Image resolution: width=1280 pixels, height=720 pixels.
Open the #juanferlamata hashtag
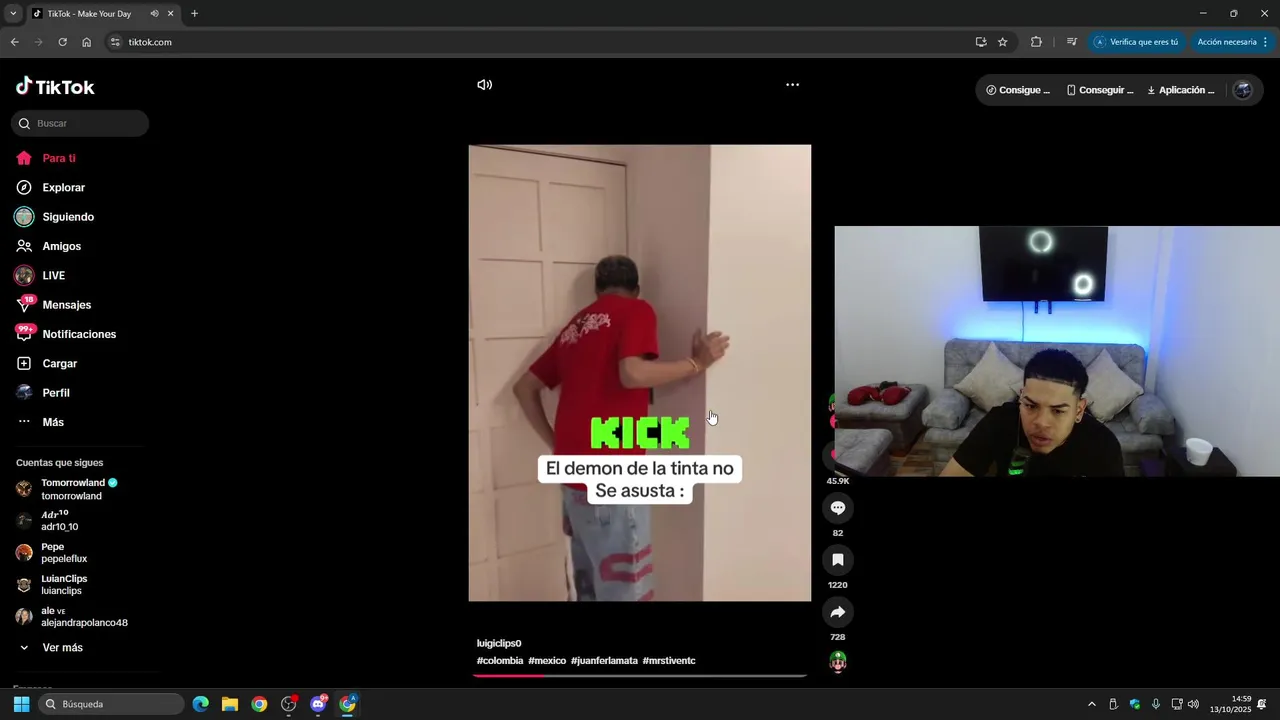point(604,661)
